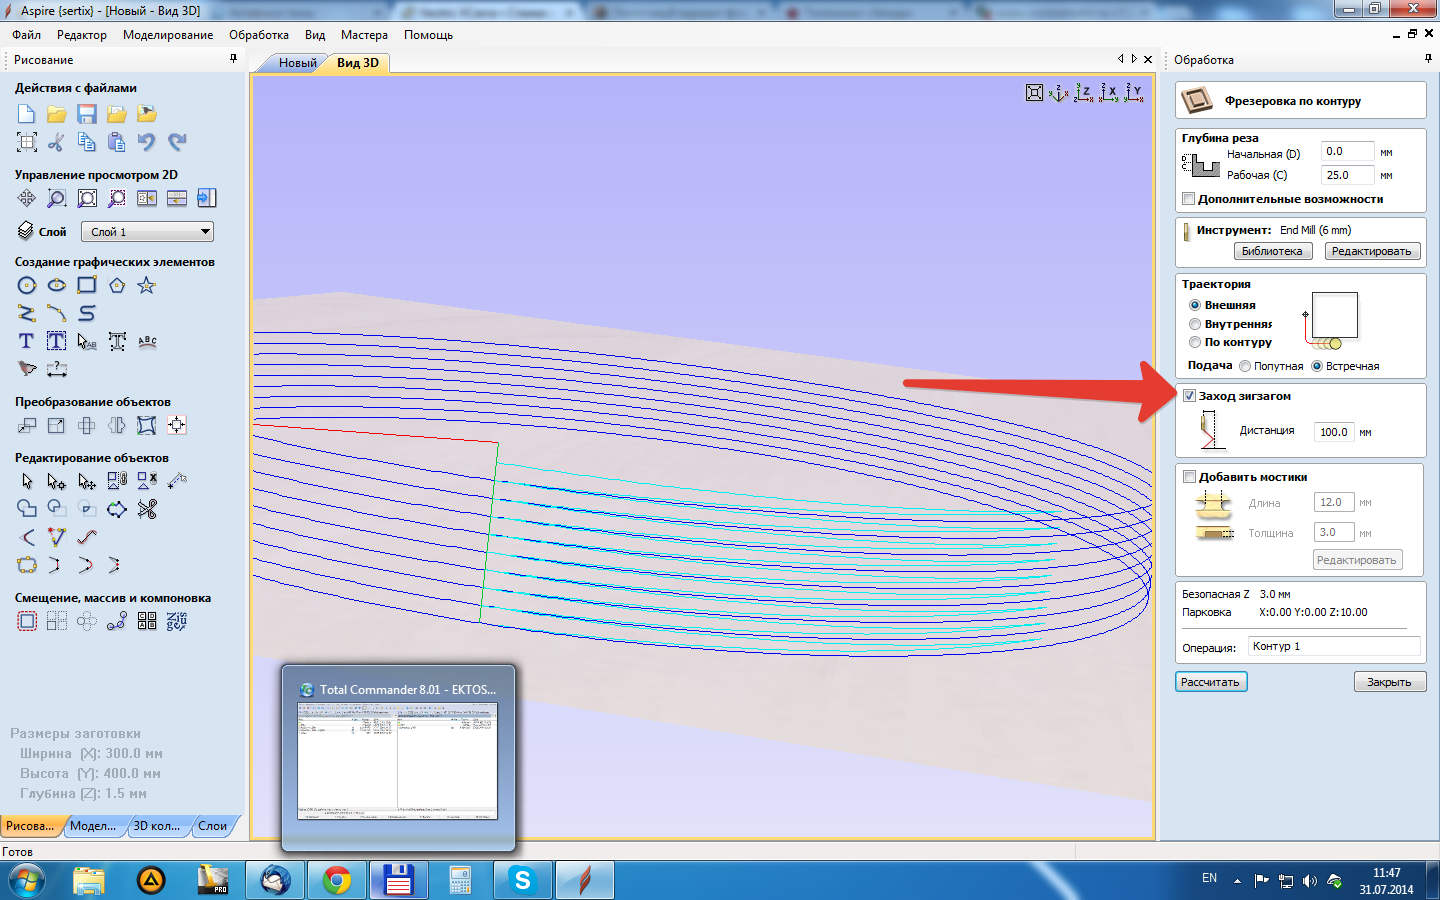Open the Библиотека tool library
Screen dimensions: 1440x900
click(x=1272, y=251)
